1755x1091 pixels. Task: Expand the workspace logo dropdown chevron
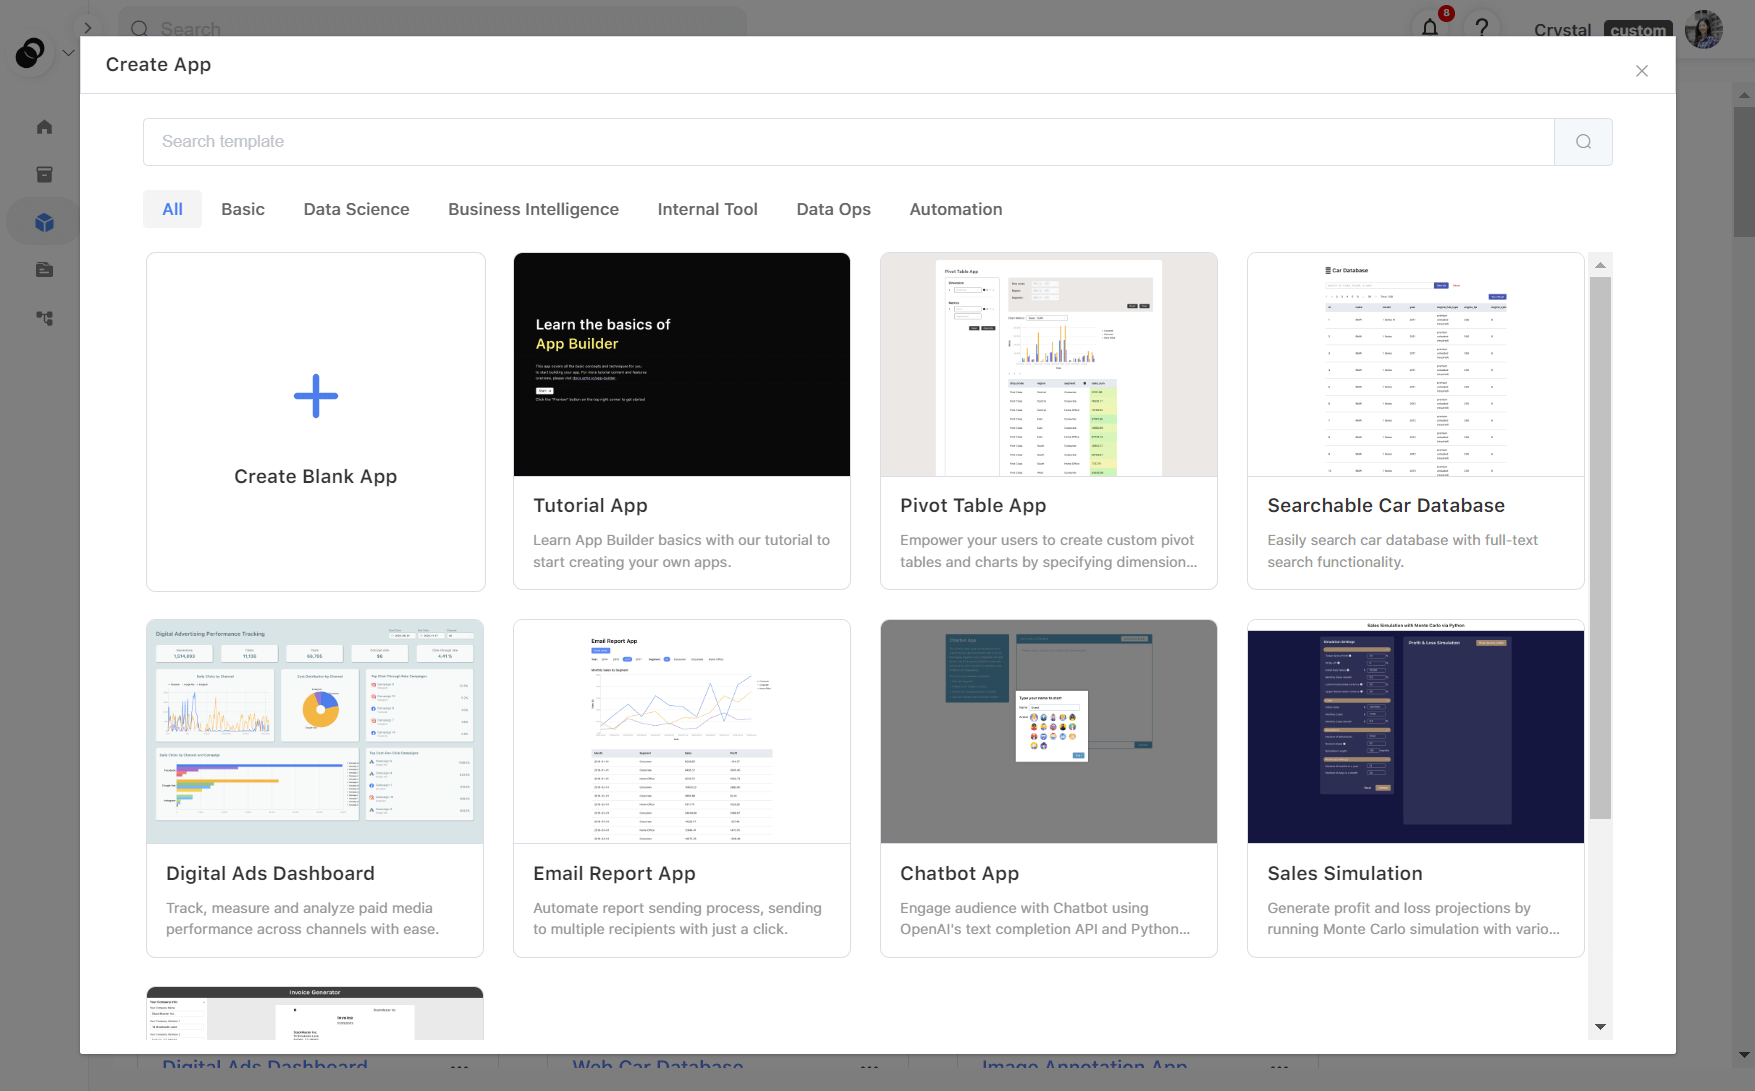pos(68,53)
